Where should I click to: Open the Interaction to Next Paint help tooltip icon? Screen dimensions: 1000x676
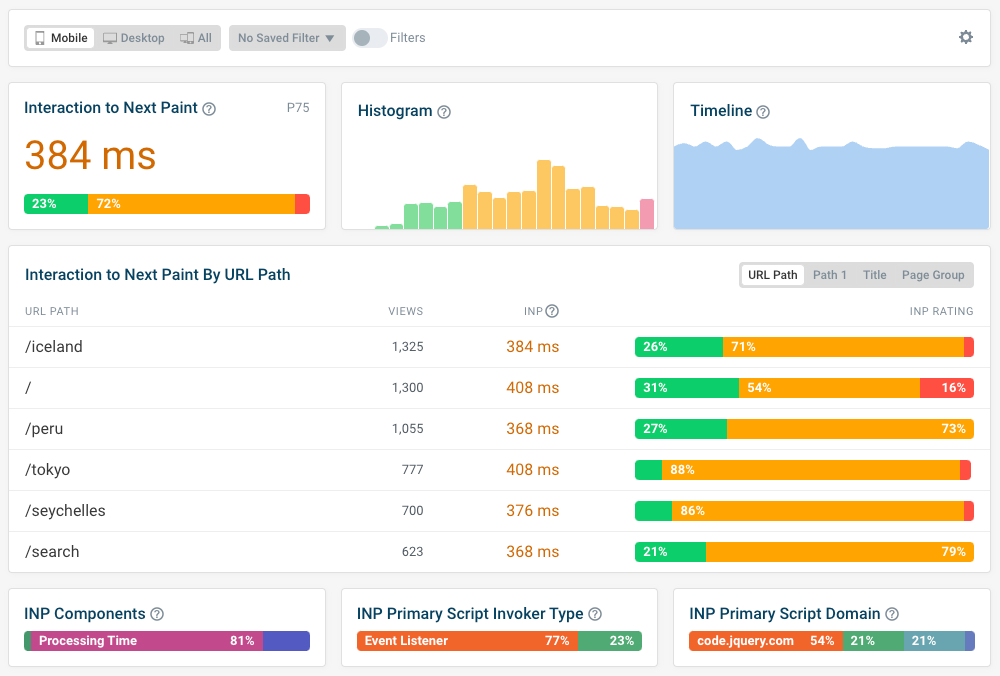208,108
